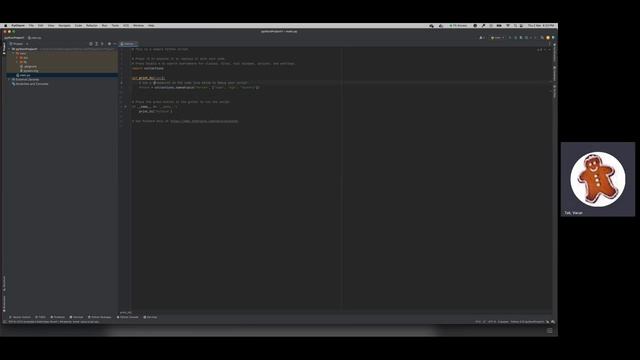Expand the External Libraries node

(9, 80)
